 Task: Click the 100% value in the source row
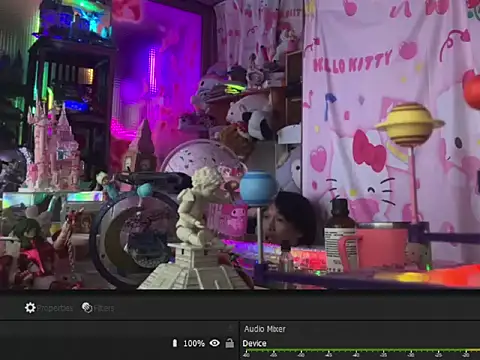pyautogui.click(x=194, y=343)
